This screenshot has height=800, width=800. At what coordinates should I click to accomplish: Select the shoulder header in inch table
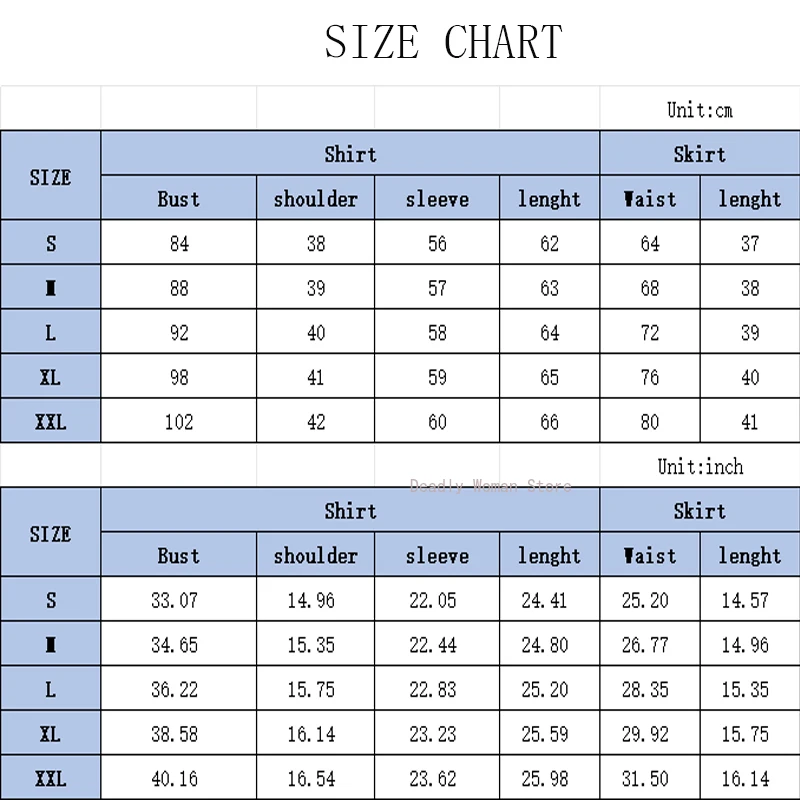pyautogui.click(x=315, y=555)
